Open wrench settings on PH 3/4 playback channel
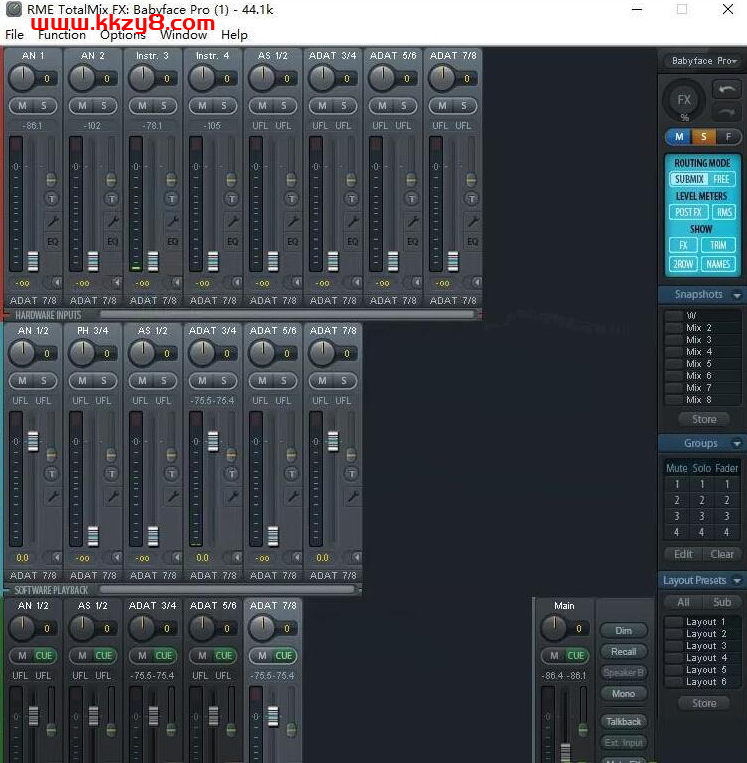The image size is (747, 763). tap(112, 496)
